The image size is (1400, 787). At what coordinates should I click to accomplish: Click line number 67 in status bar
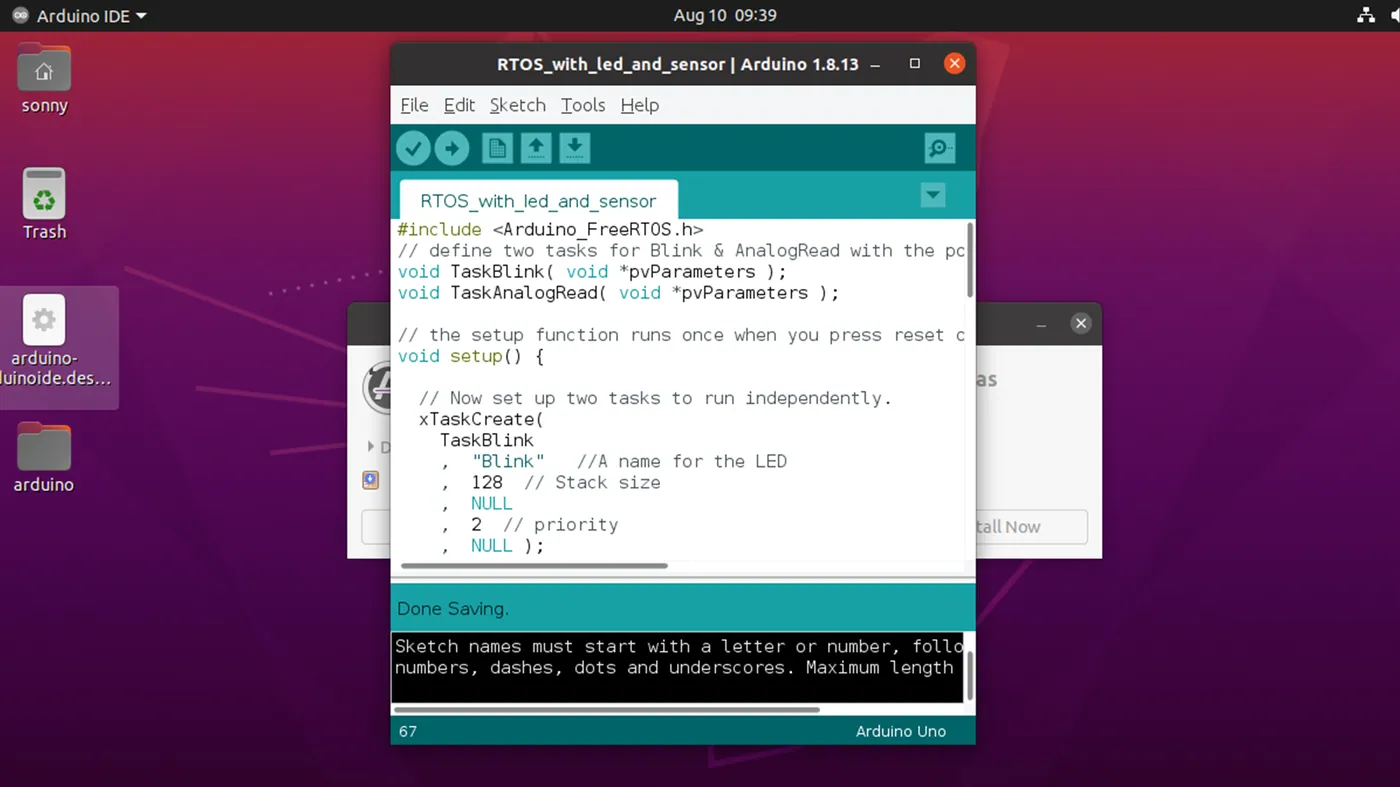pyautogui.click(x=408, y=731)
